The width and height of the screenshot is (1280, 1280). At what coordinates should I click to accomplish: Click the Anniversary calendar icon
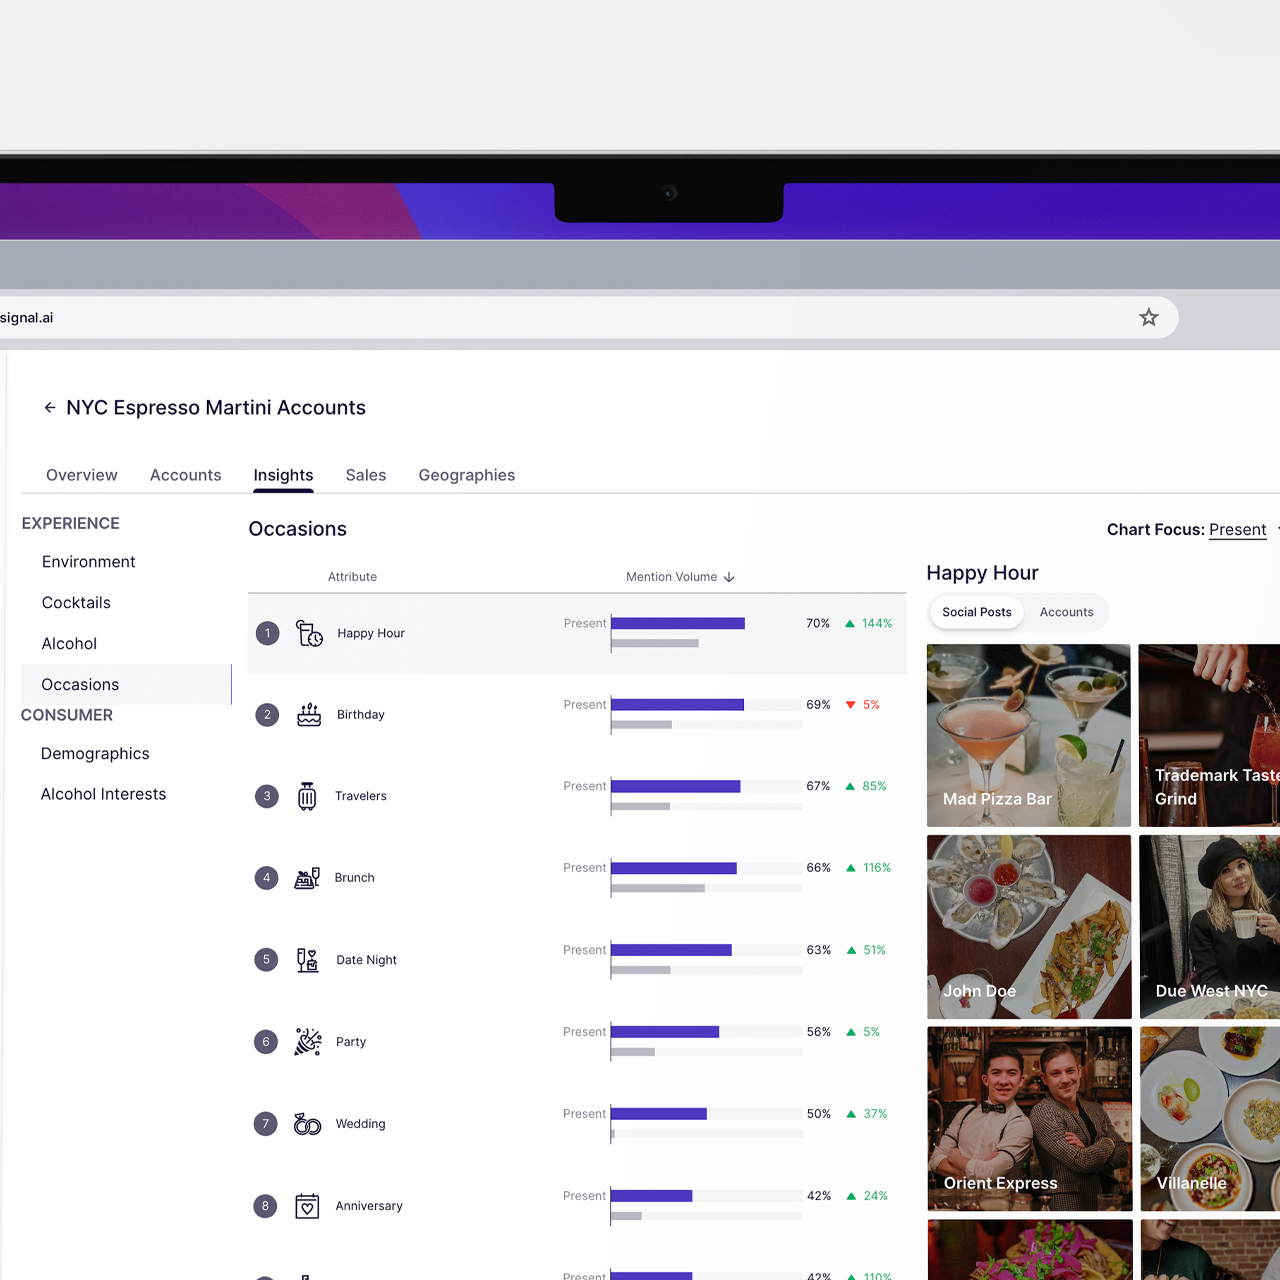click(307, 1206)
